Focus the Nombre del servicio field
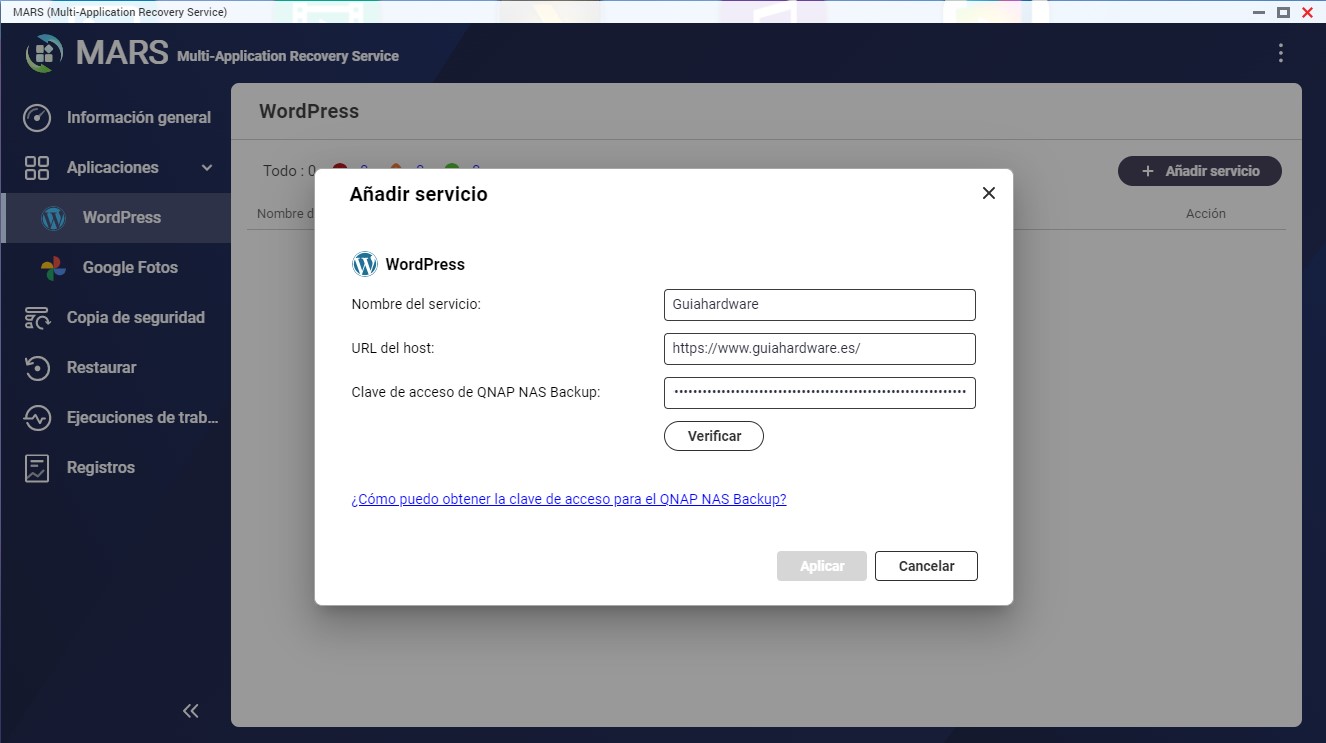The image size is (1326, 743). (820, 305)
